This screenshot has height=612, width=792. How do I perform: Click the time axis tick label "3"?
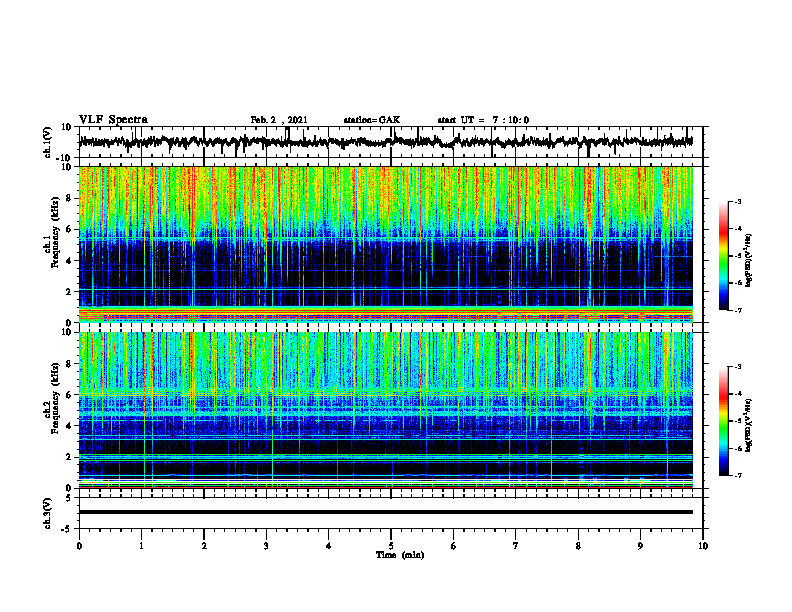266,546
